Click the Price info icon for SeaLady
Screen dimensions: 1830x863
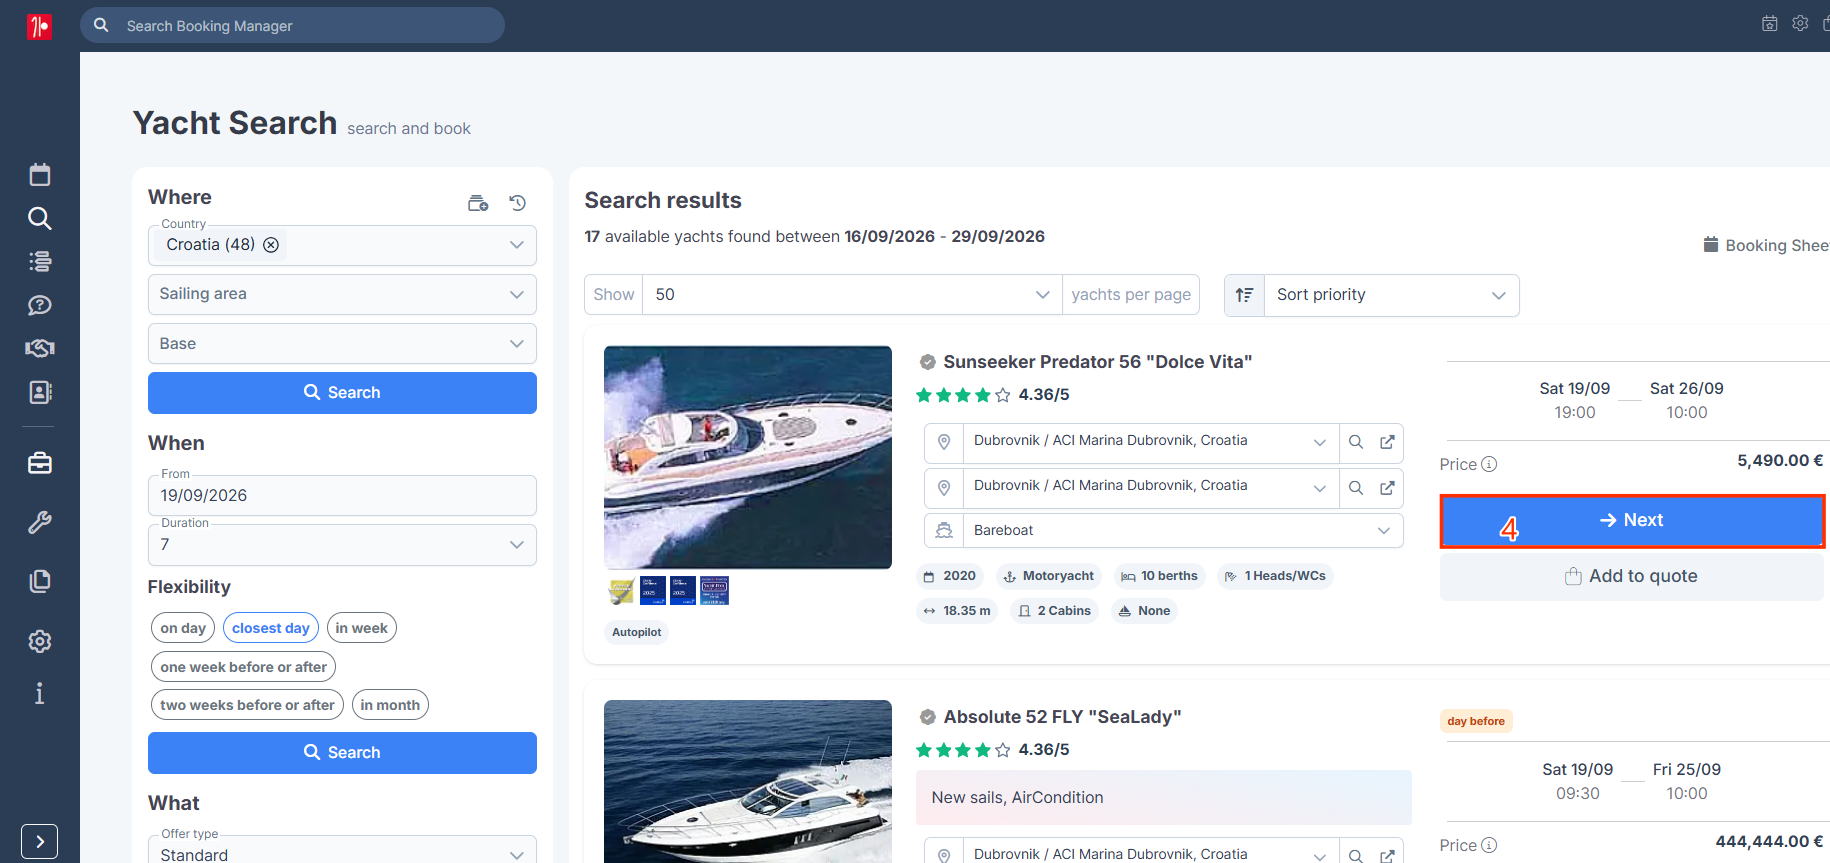point(1489,845)
